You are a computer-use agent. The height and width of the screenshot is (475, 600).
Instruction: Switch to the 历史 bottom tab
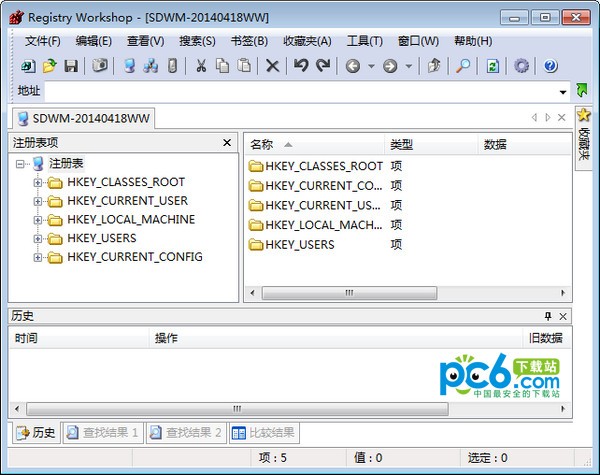pyautogui.click(x=36, y=433)
